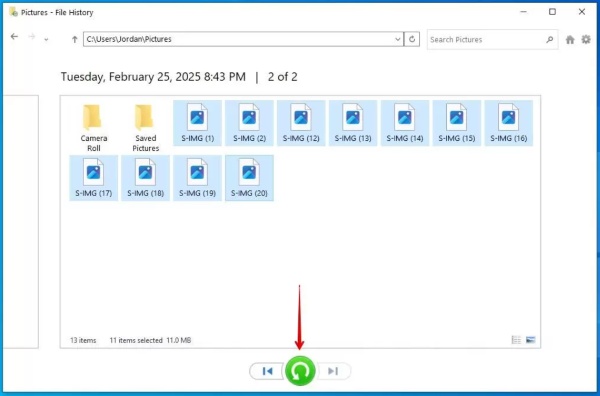Minimize the File History window

pyautogui.click(x=523, y=12)
